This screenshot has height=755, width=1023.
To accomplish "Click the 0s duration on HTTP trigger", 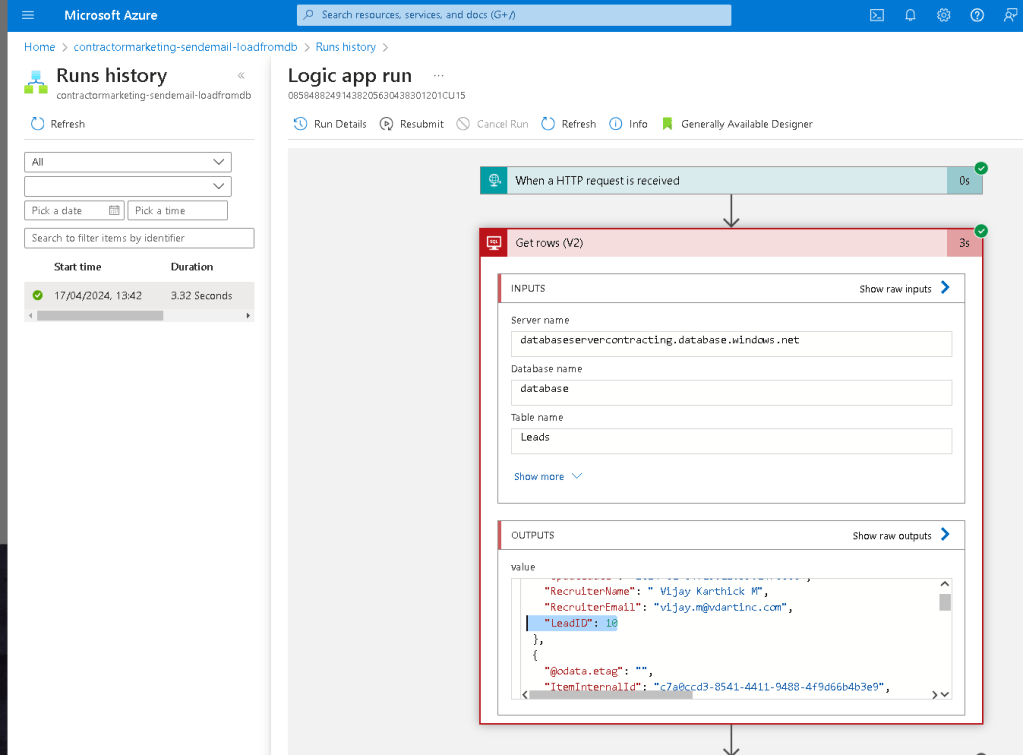I will coord(964,181).
